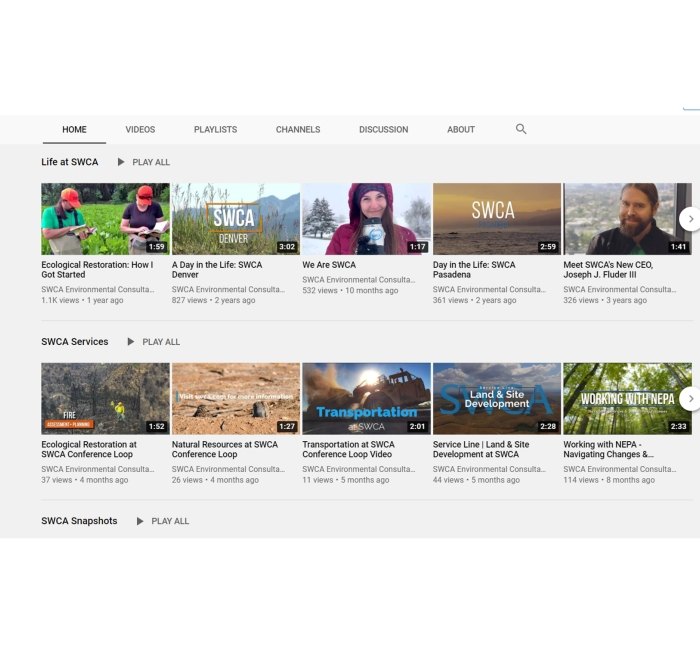This screenshot has width=700, height=646.
Task: Click the 11 views • 5 months ago text
Action: coord(346,479)
